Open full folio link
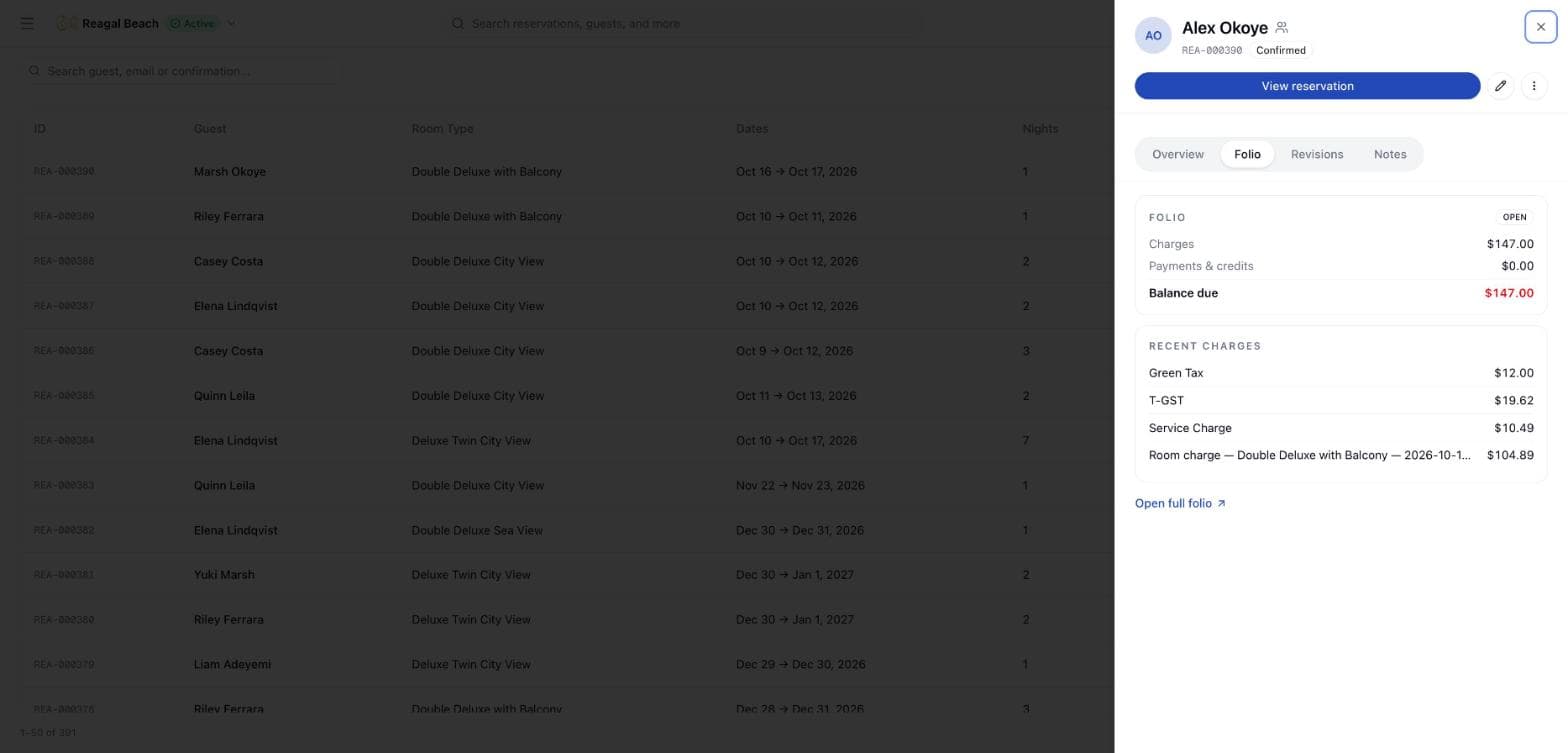The image size is (1568, 753). tap(1180, 503)
